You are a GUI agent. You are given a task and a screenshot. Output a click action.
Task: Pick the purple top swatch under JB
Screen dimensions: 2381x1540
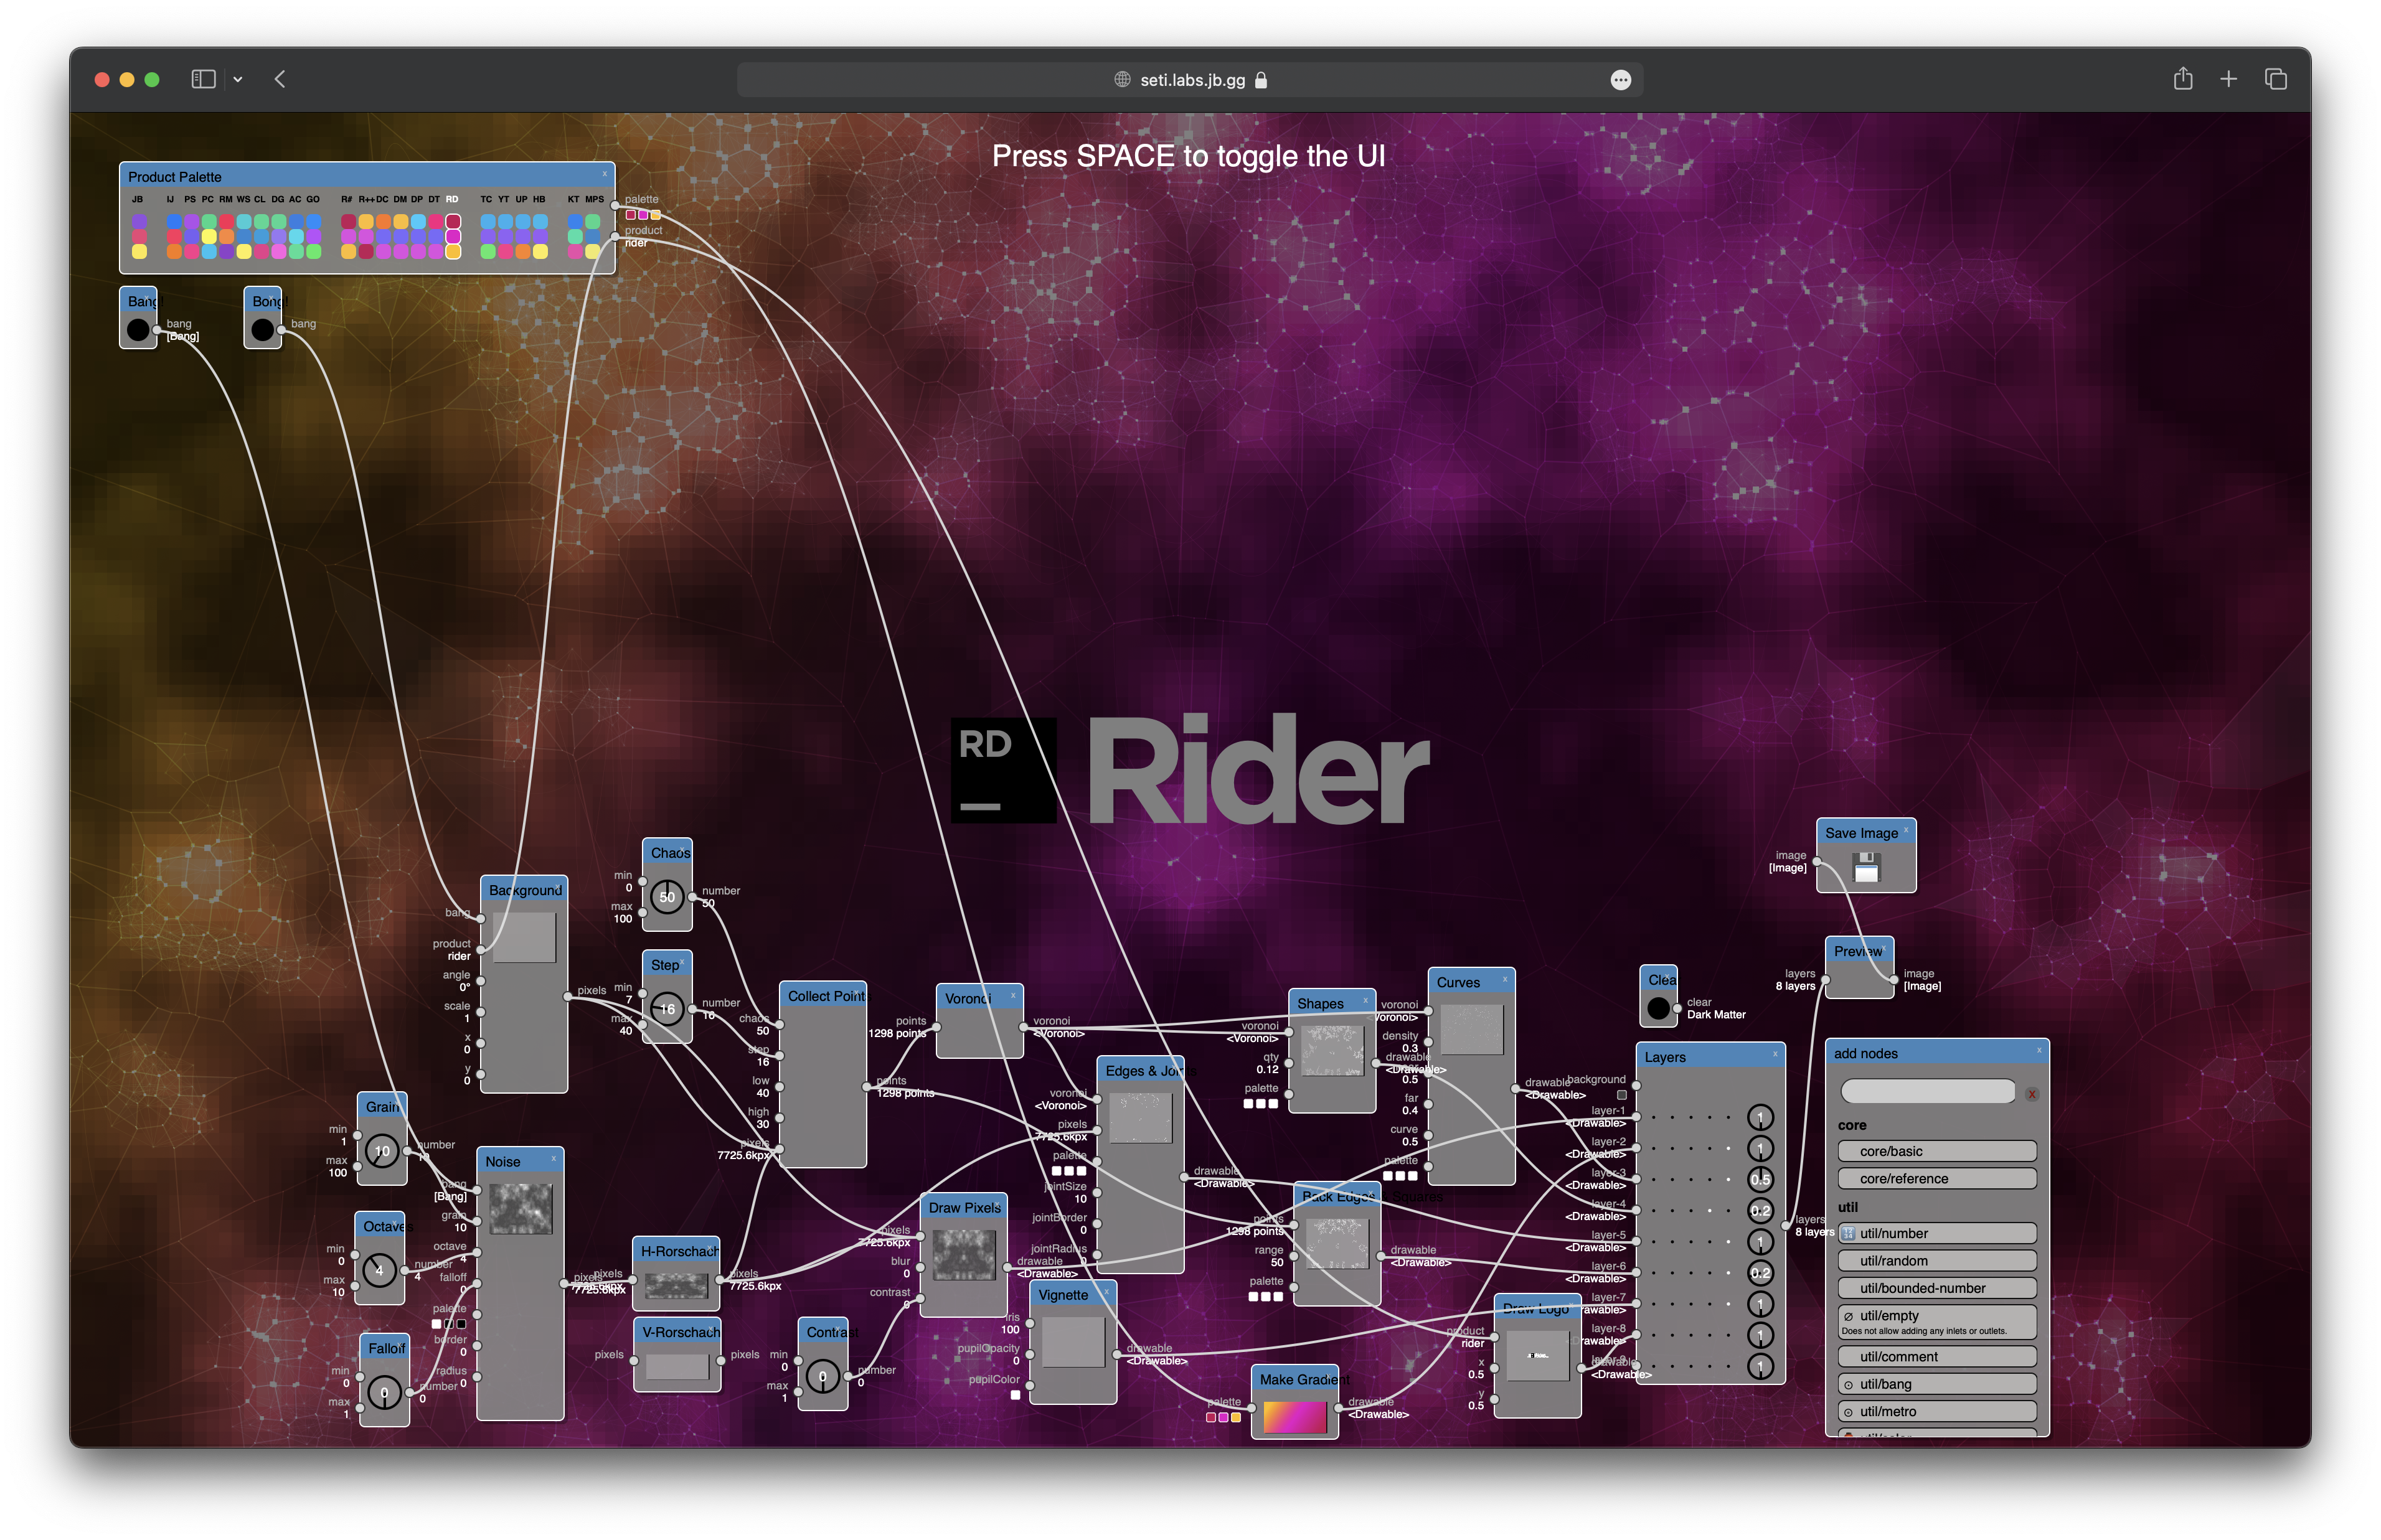pos(139,221)
